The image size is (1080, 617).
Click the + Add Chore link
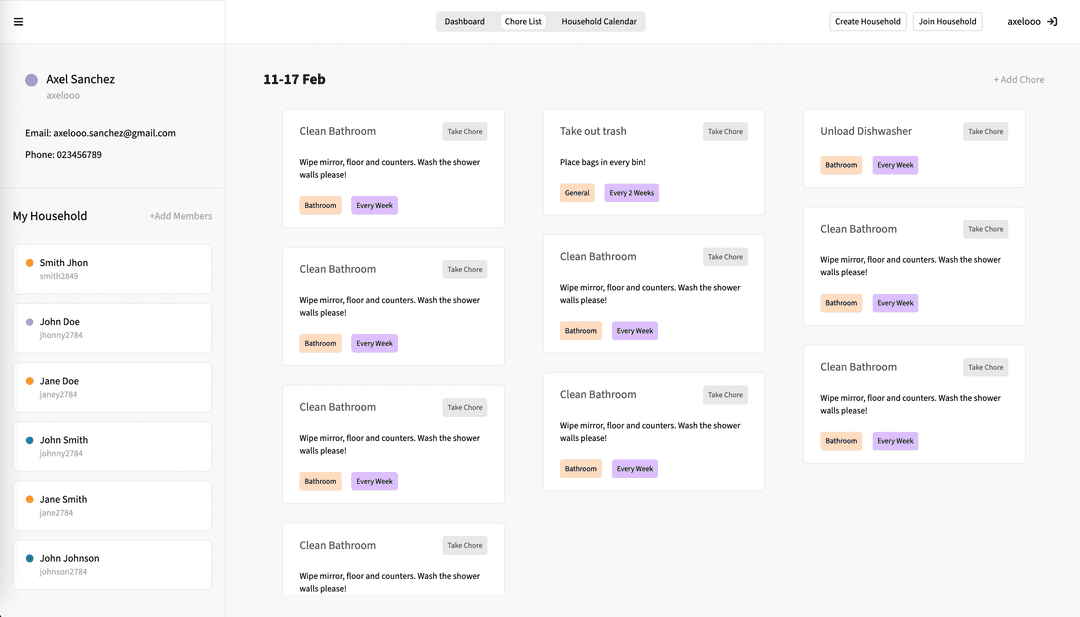(x=1018, y=80)
